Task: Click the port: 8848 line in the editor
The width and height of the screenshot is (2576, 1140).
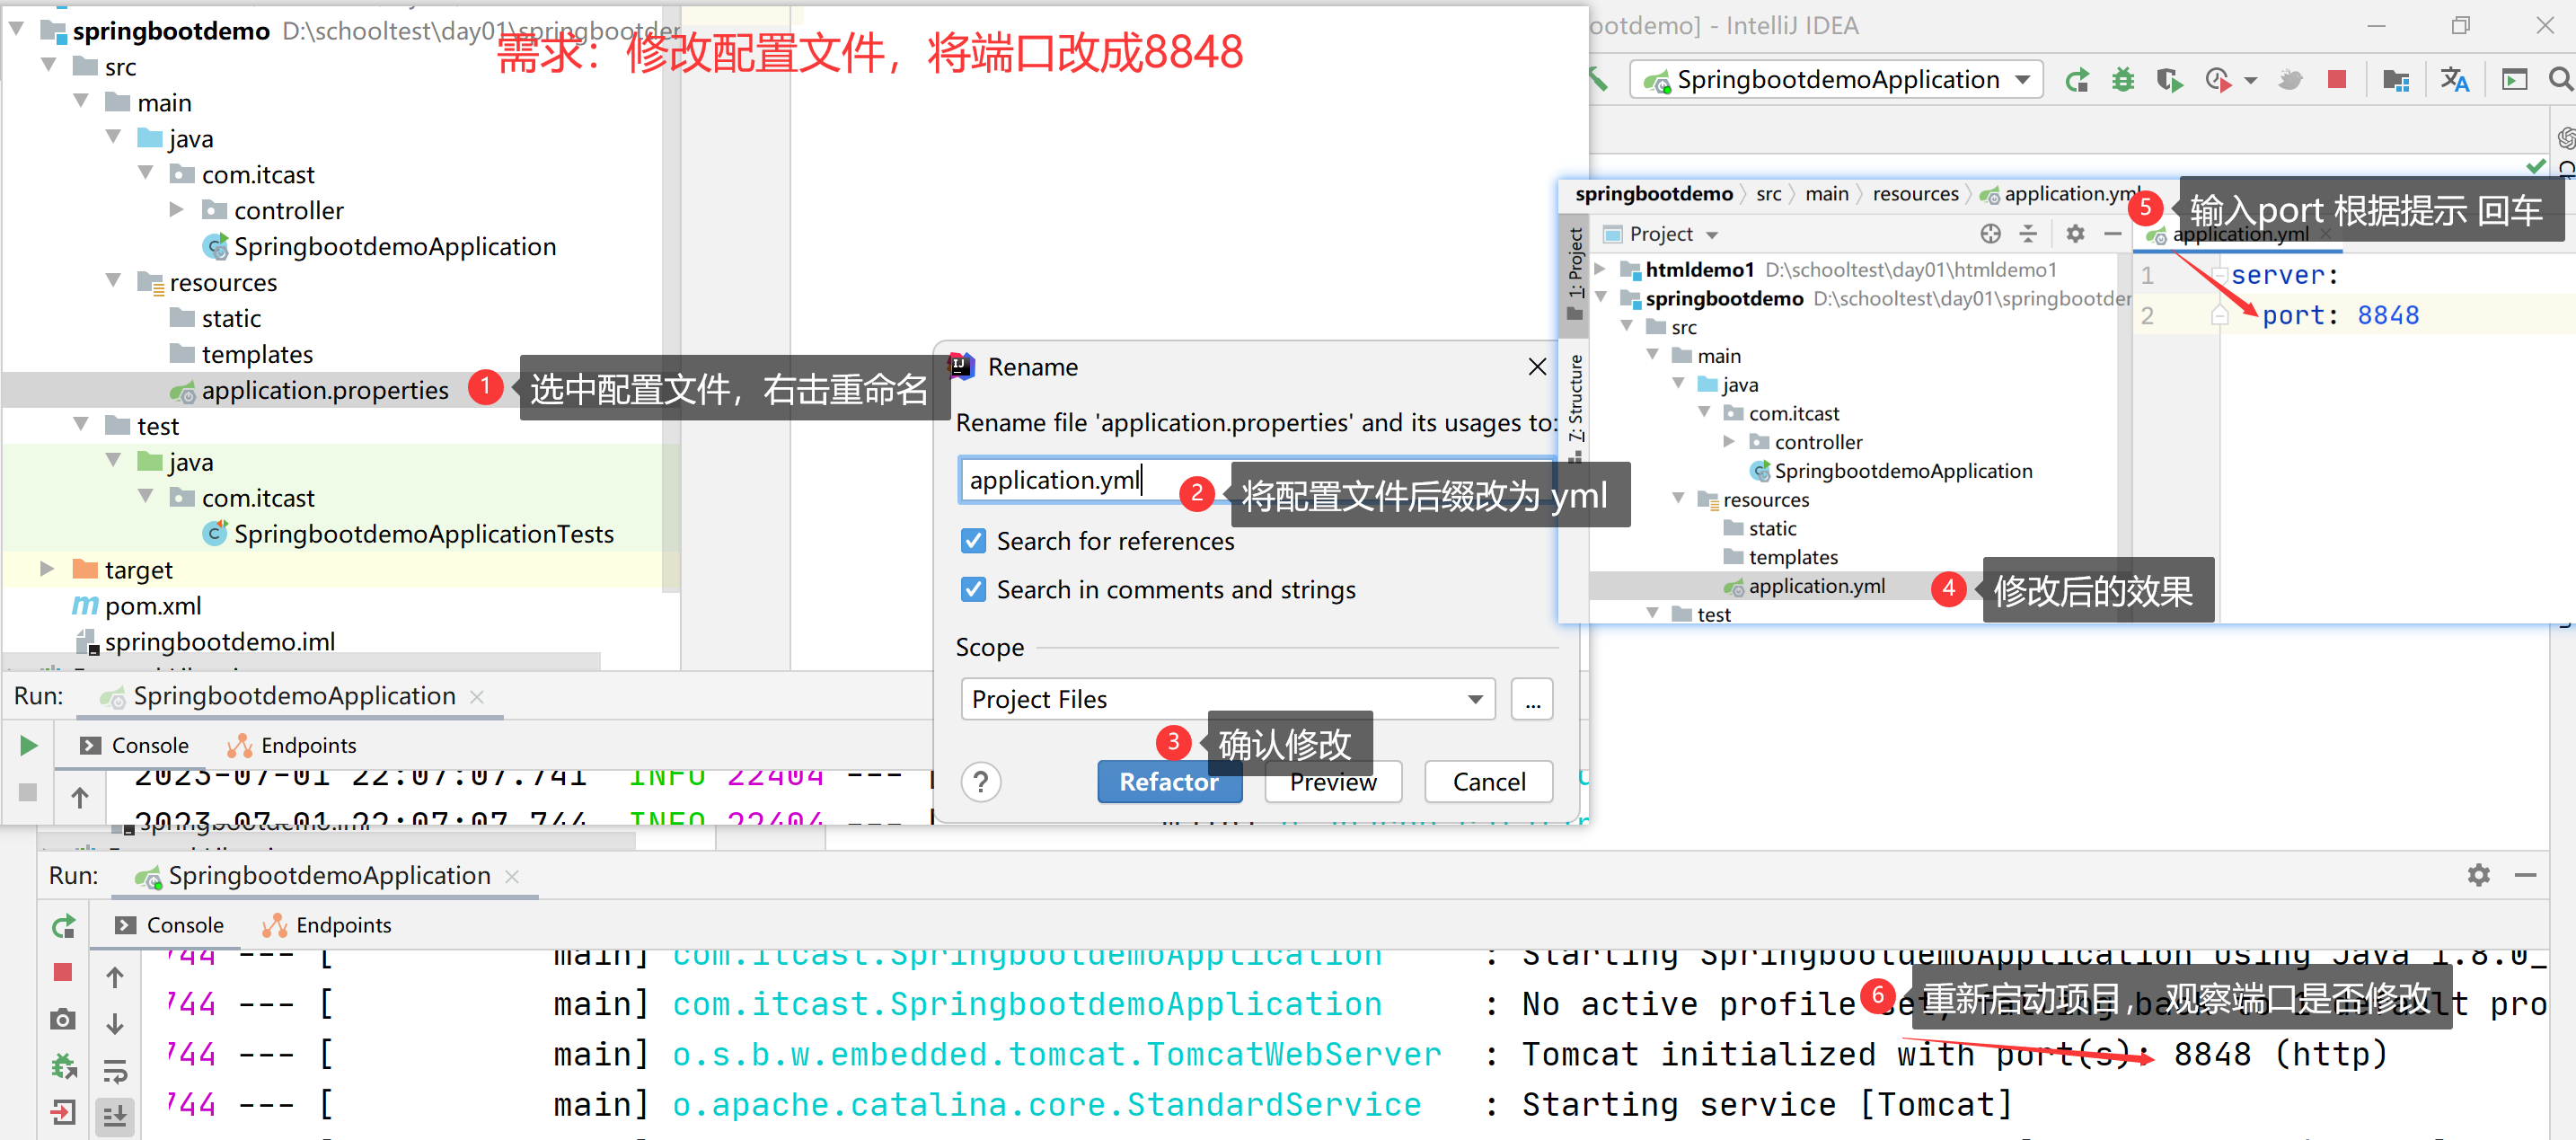Action: (x=2340, y=315)
